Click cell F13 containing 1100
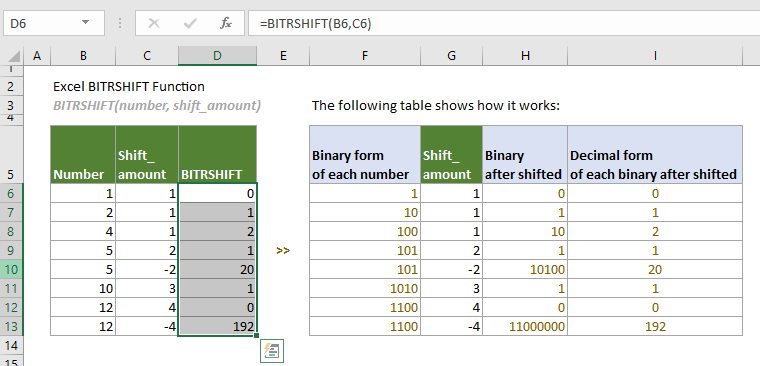 365,326
